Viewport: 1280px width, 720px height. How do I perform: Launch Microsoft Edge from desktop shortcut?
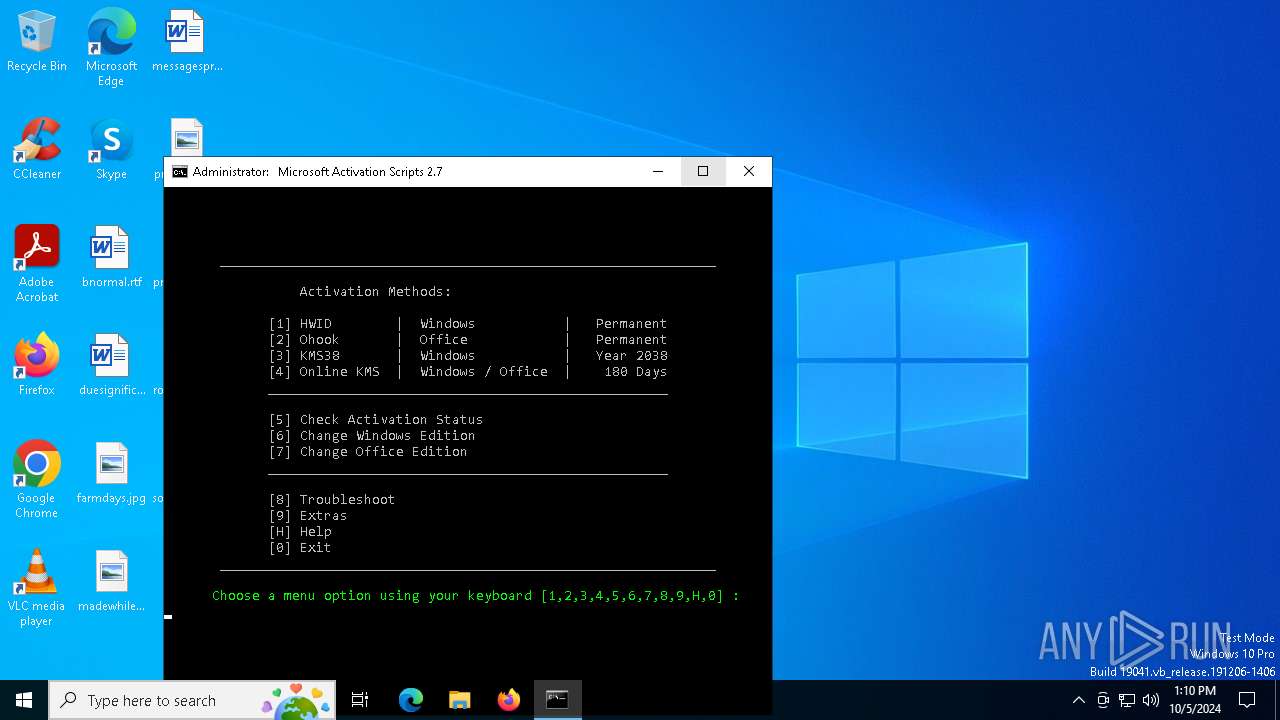click(111, 48)
